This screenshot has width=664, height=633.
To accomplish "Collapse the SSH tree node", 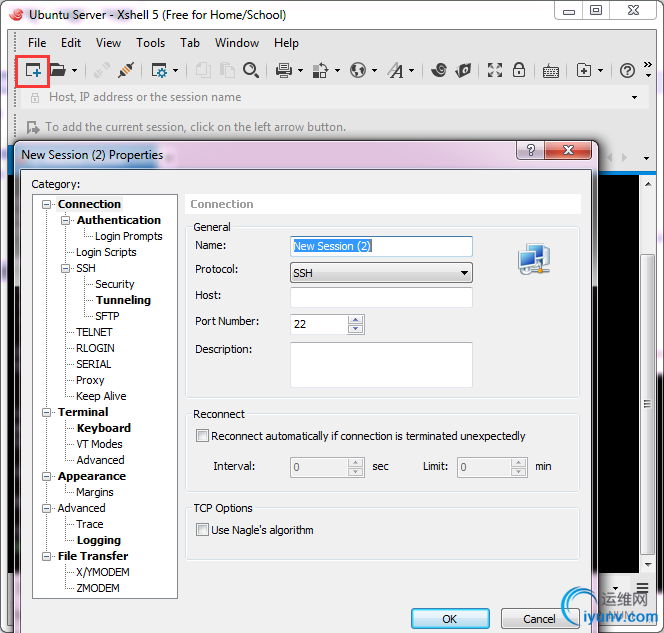I will [65, 268].
